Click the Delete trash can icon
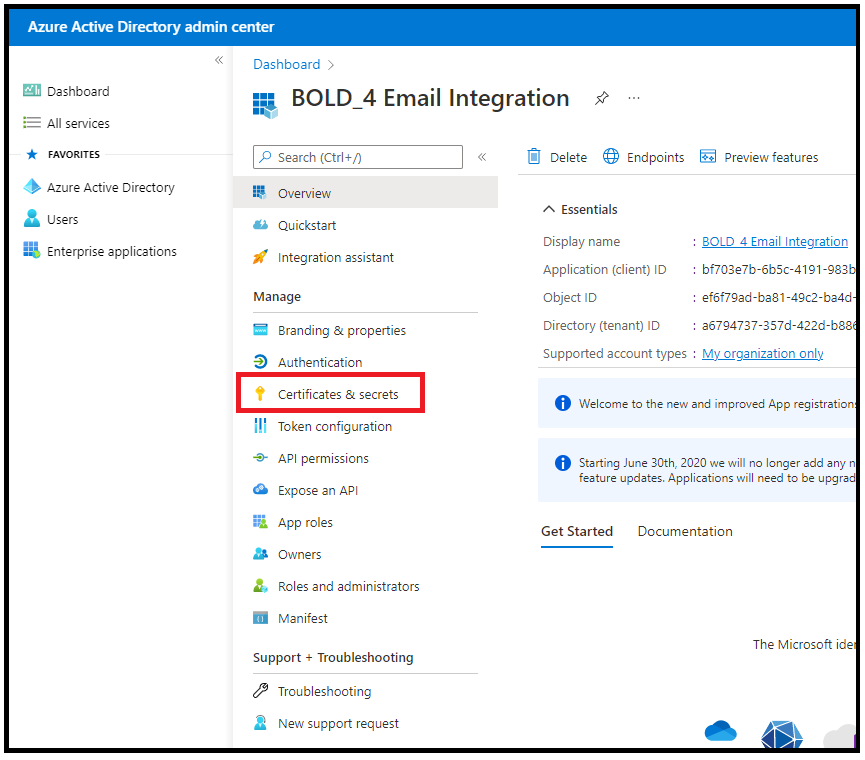865x760 pixels. [x=533, y=157]
